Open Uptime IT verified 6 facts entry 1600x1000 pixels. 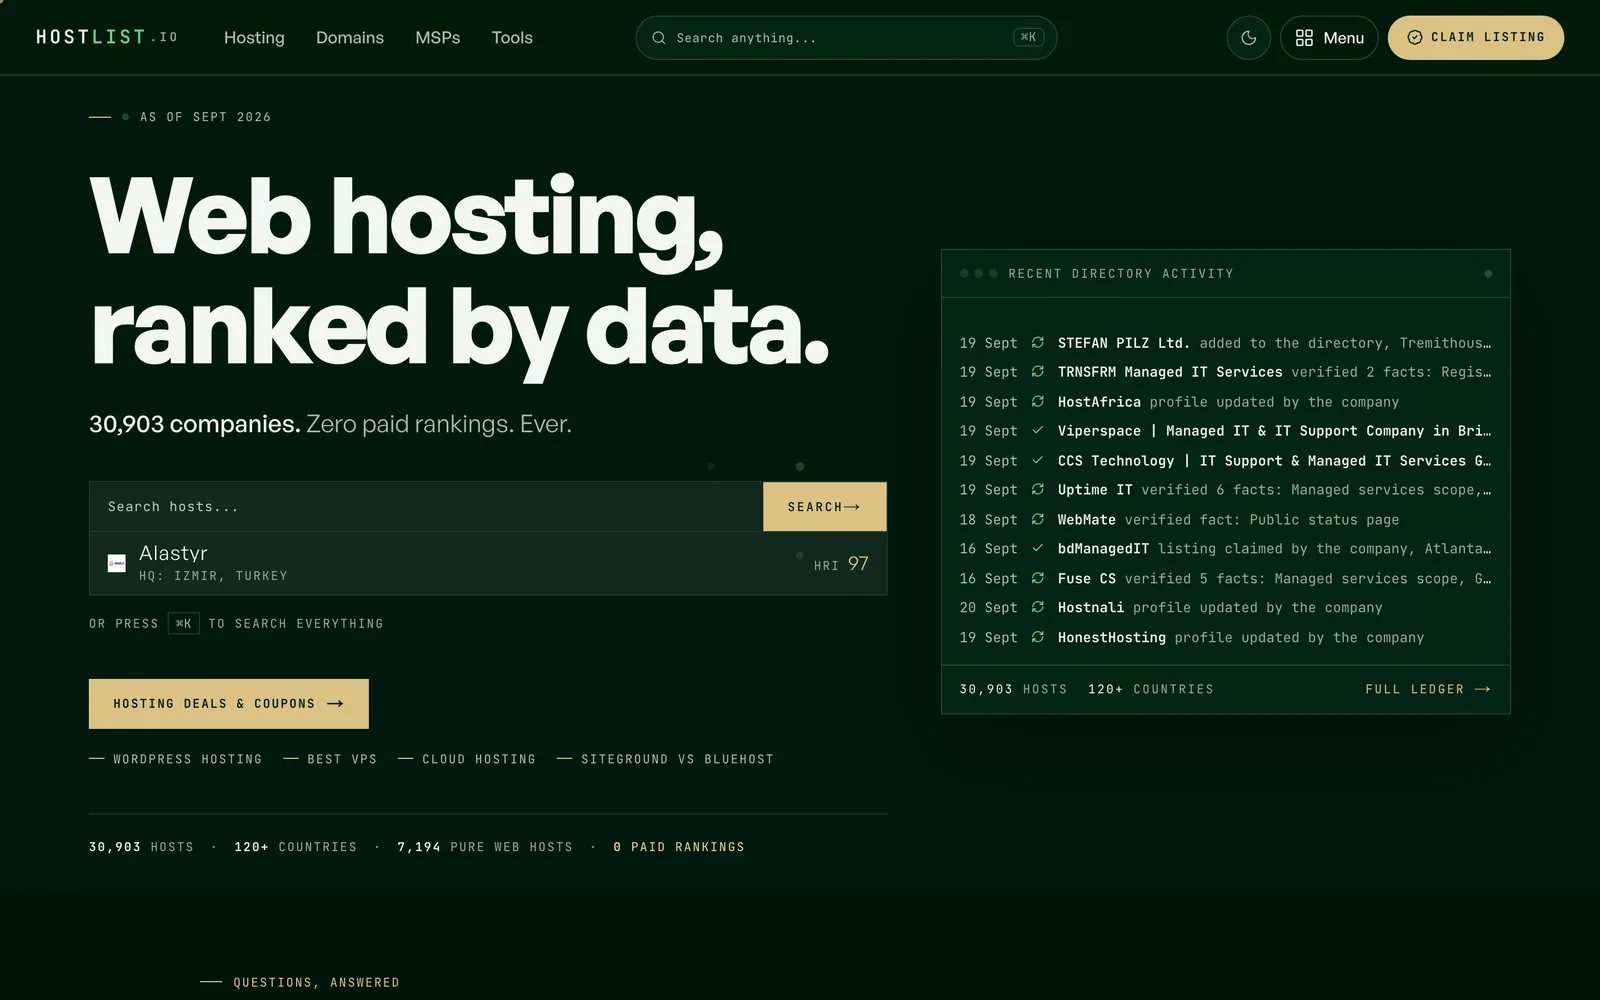tap(1225, 490)
